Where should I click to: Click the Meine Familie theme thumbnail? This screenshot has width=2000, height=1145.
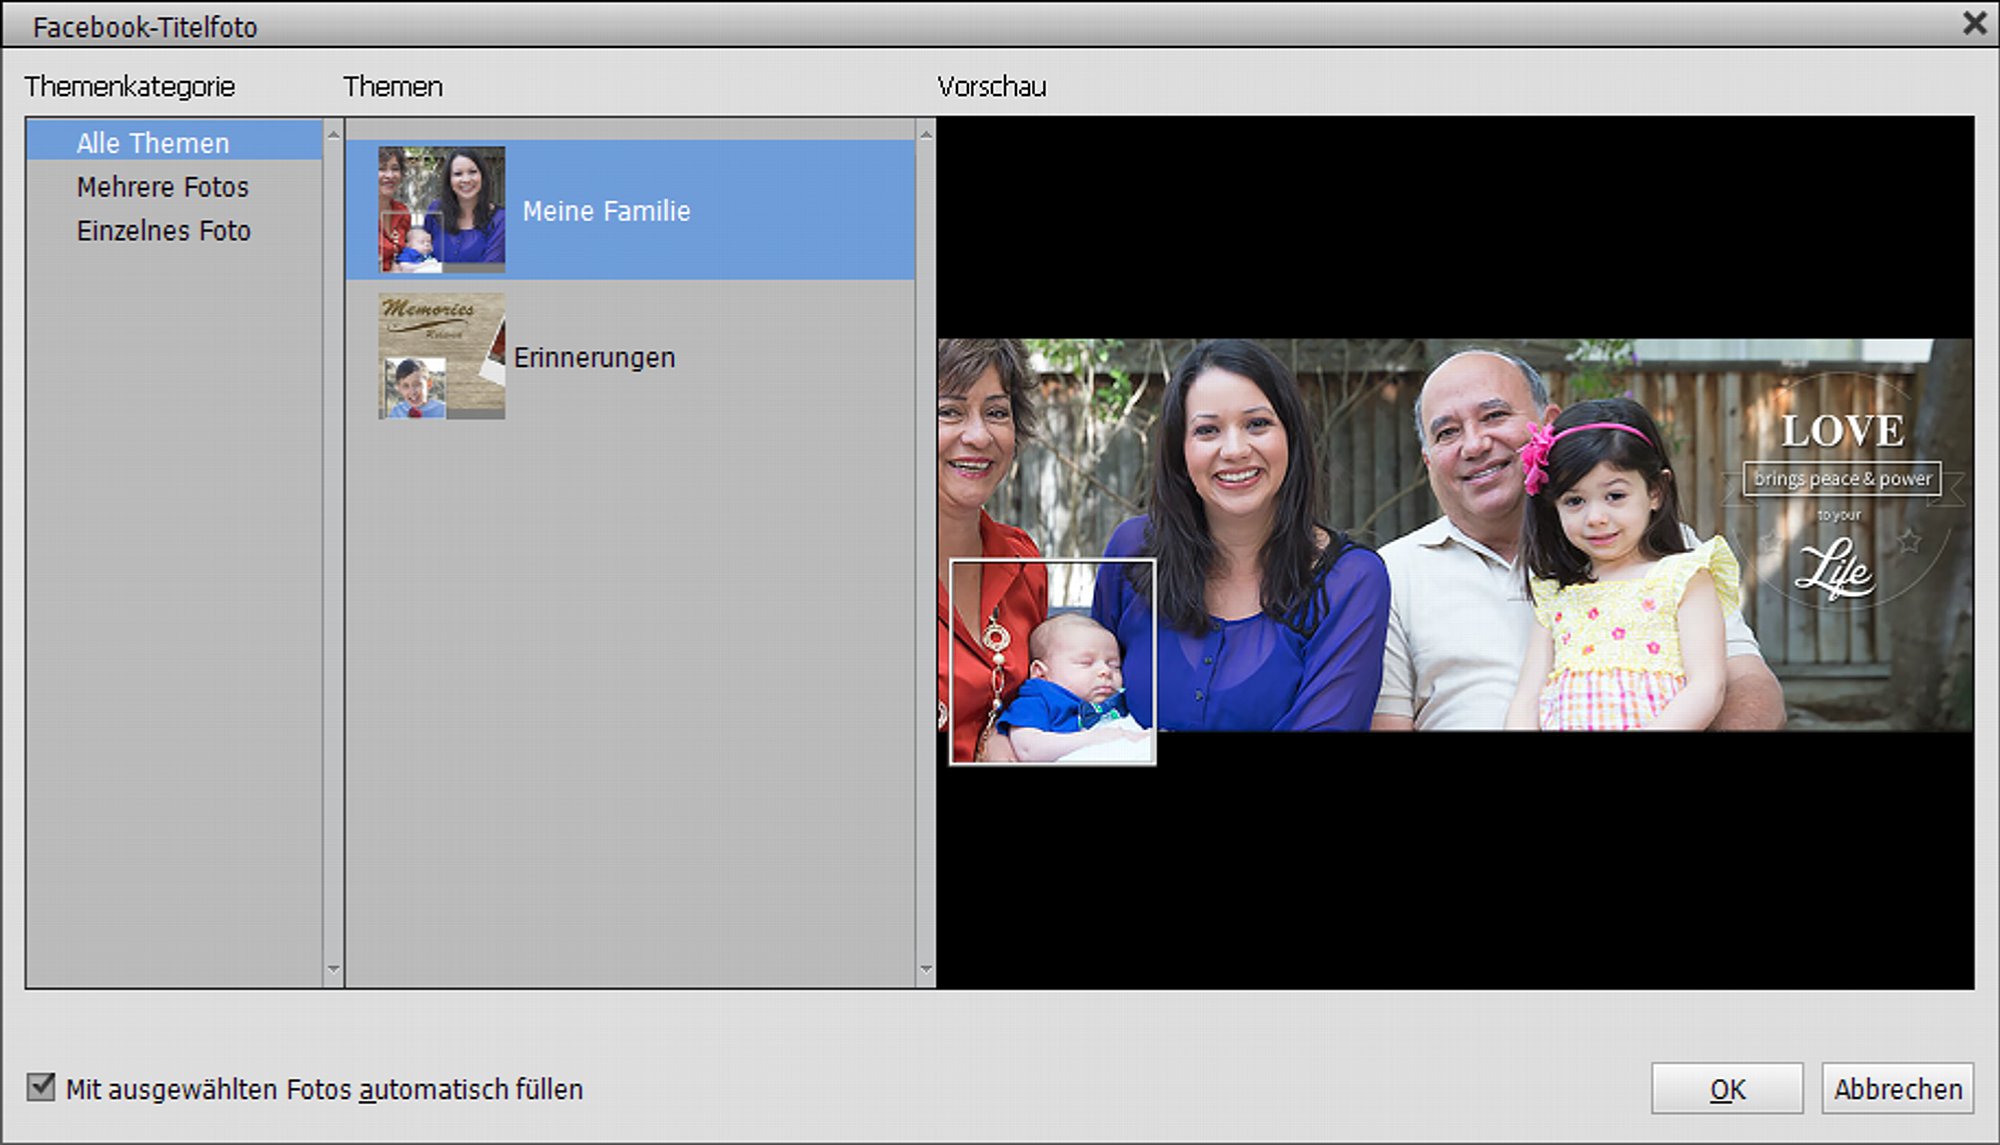point(441,210)
